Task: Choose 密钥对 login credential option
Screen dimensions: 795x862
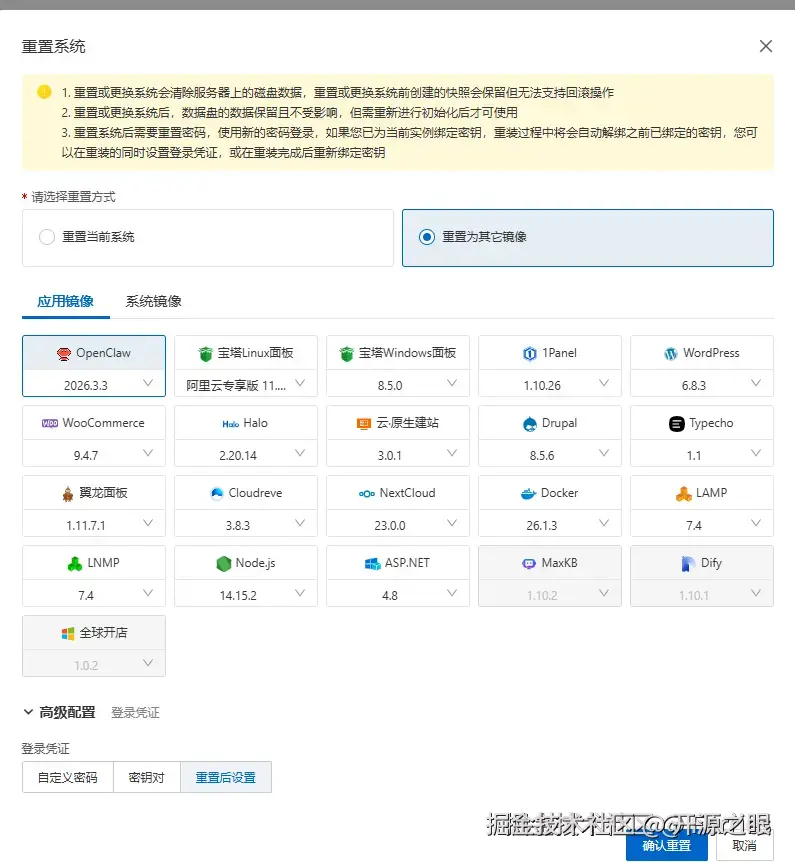Action: [147, 777]
